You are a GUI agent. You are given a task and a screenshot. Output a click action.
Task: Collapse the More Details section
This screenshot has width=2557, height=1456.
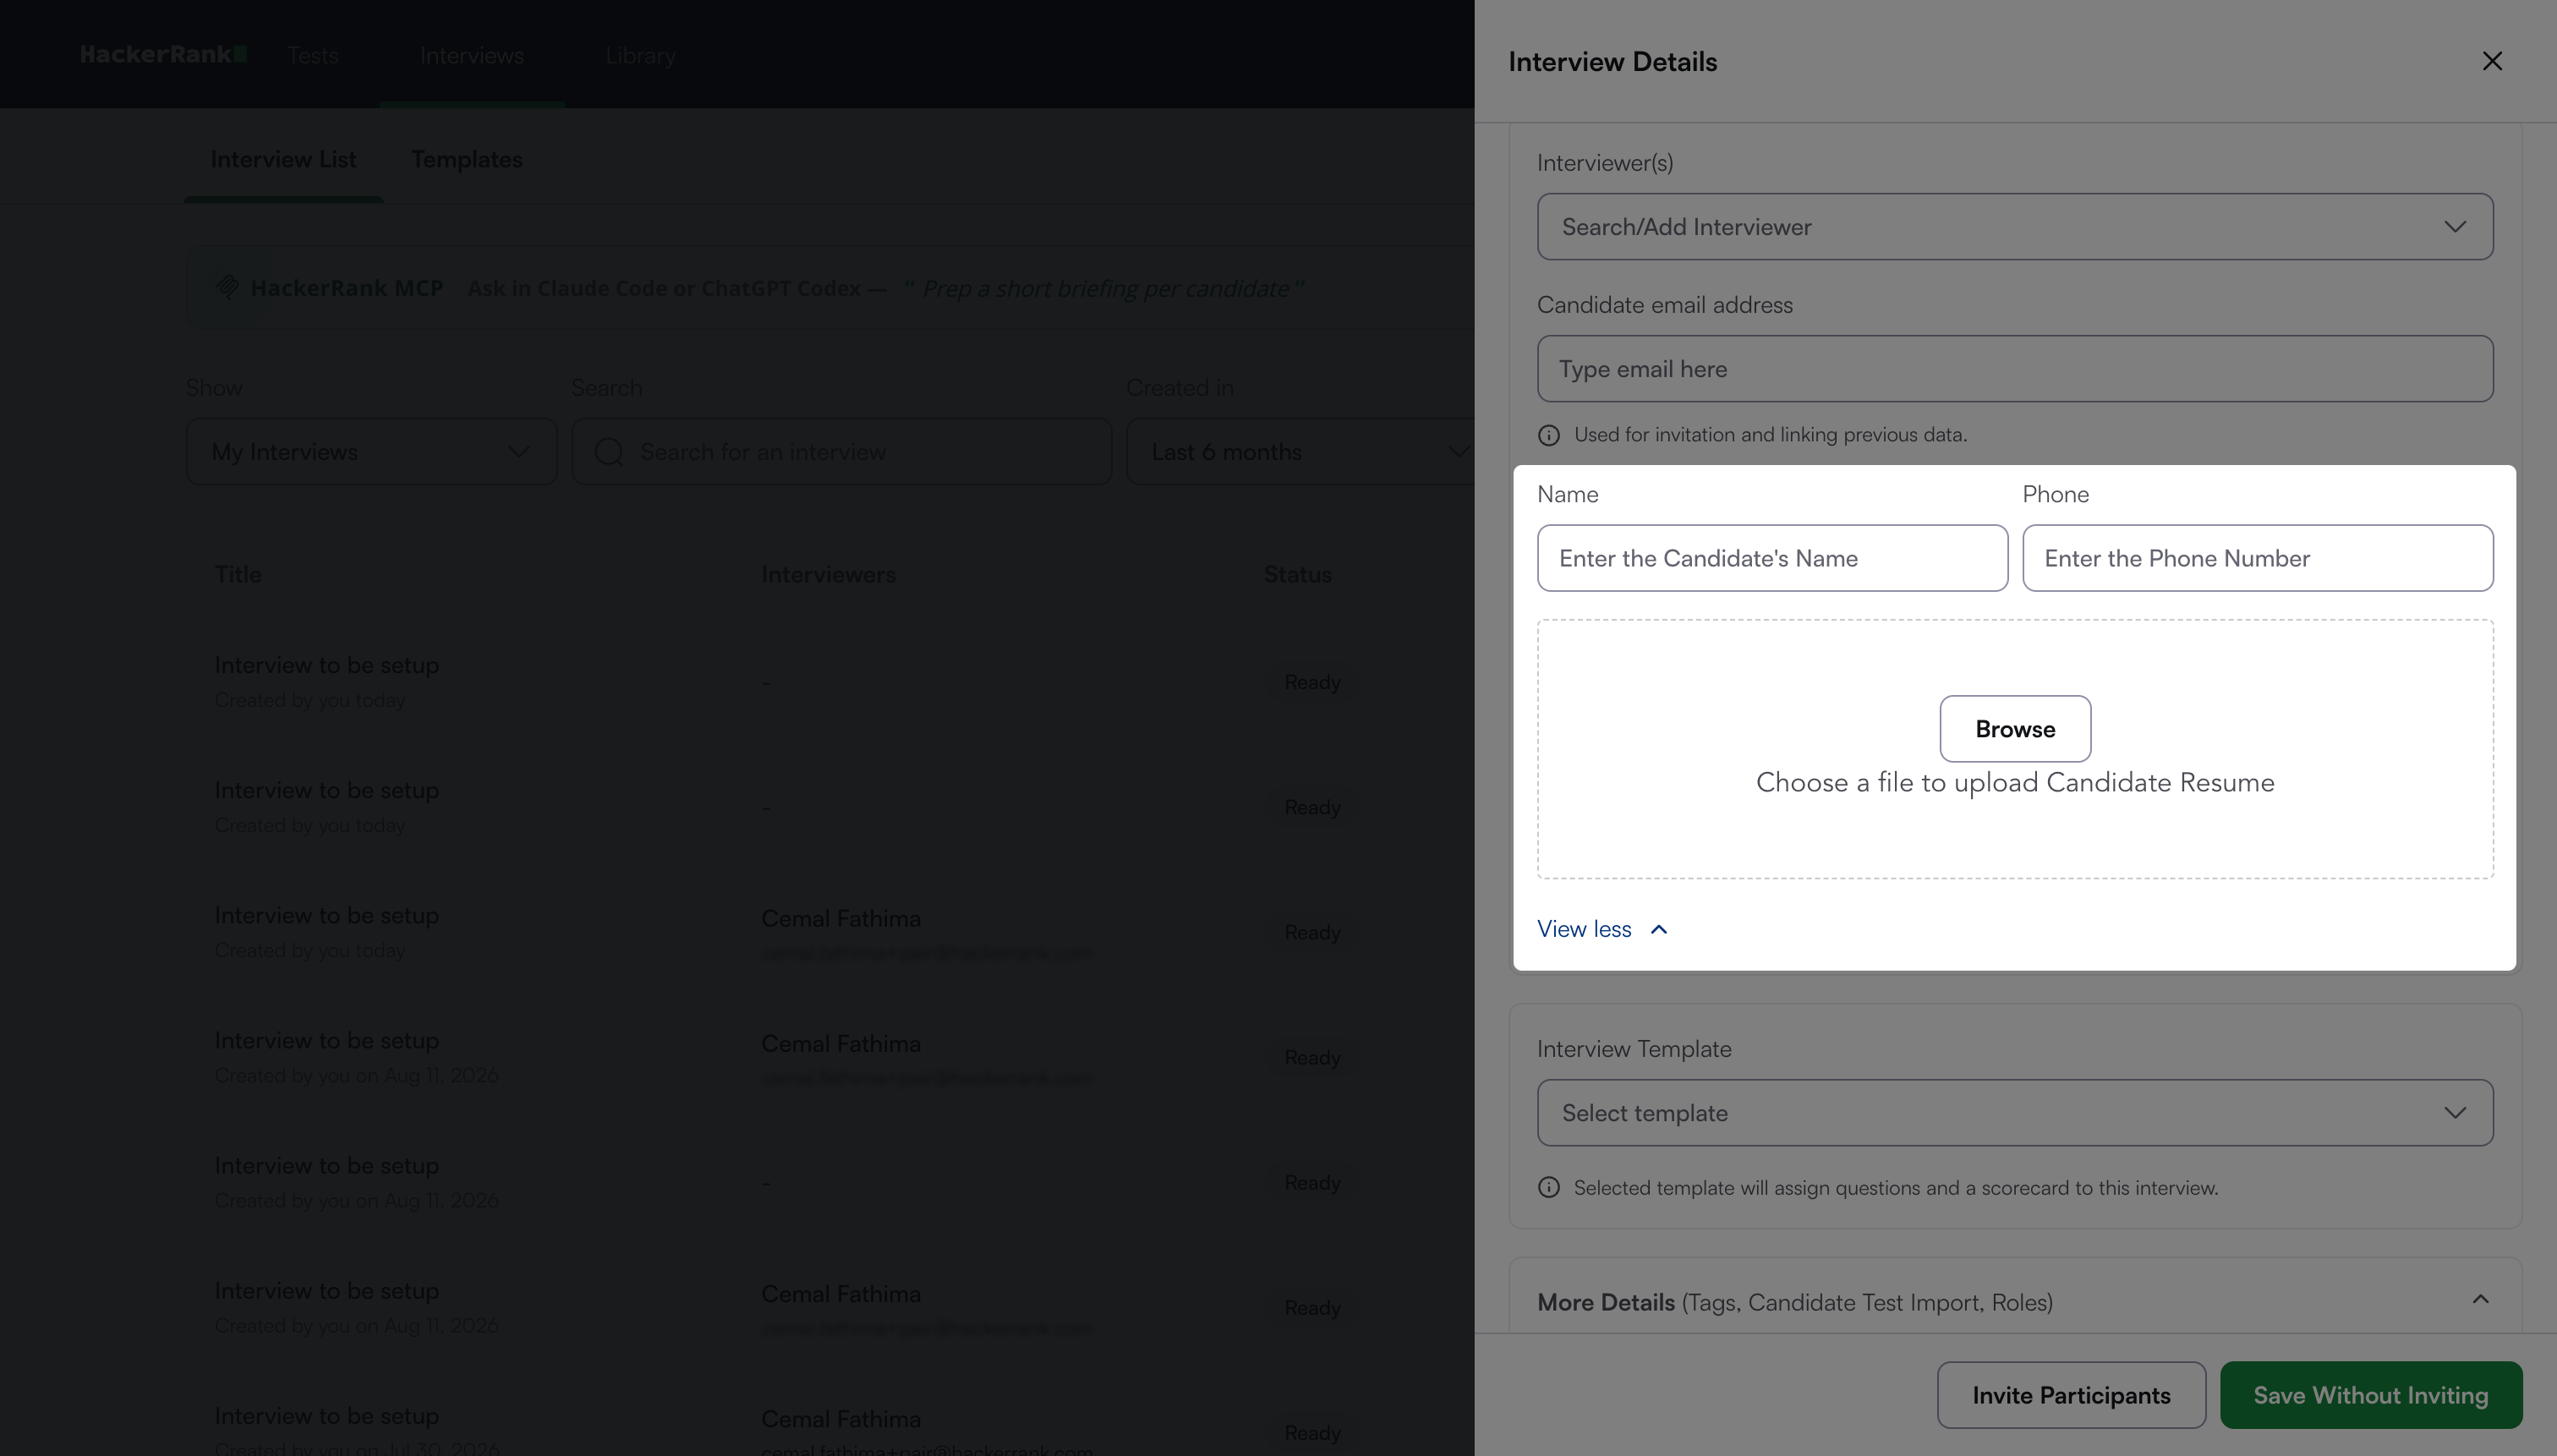[2480, 1299]
